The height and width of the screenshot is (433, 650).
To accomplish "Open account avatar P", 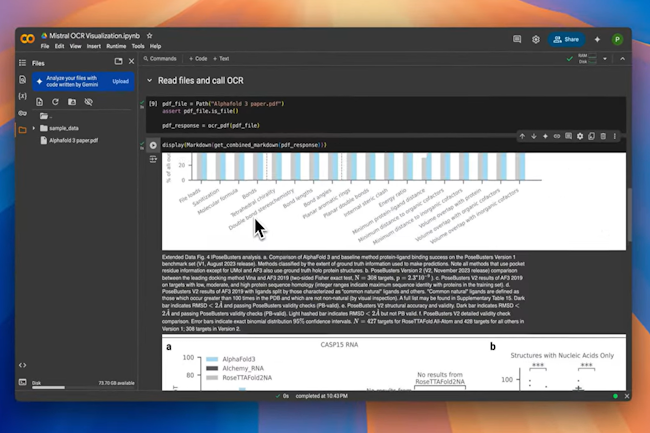I will (617, 39).
